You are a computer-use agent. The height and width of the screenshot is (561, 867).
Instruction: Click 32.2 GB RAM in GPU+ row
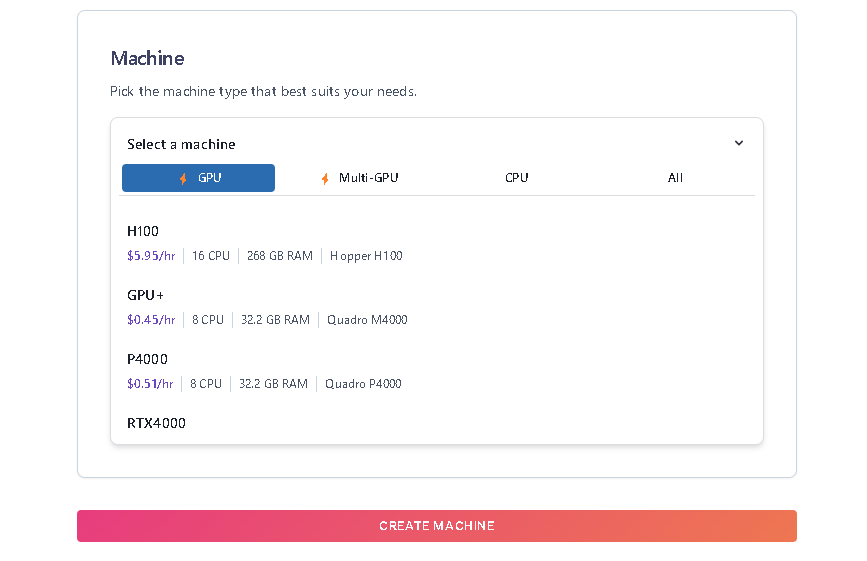[275, 320]
